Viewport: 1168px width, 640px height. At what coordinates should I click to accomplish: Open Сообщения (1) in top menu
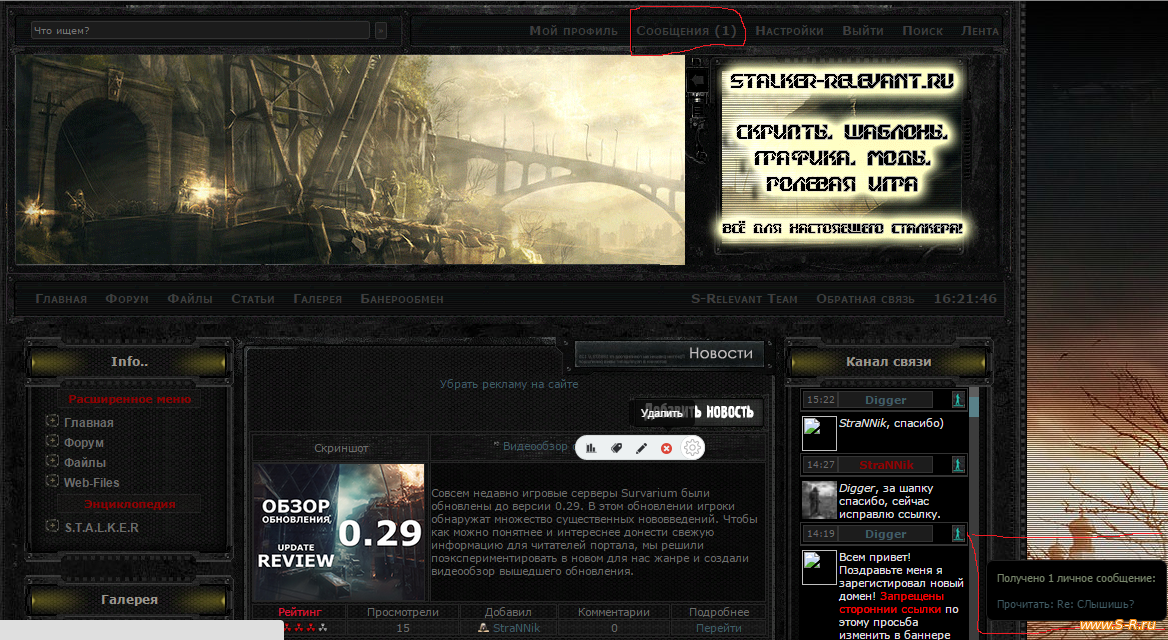pyautogui.click(x=686, y=31)
